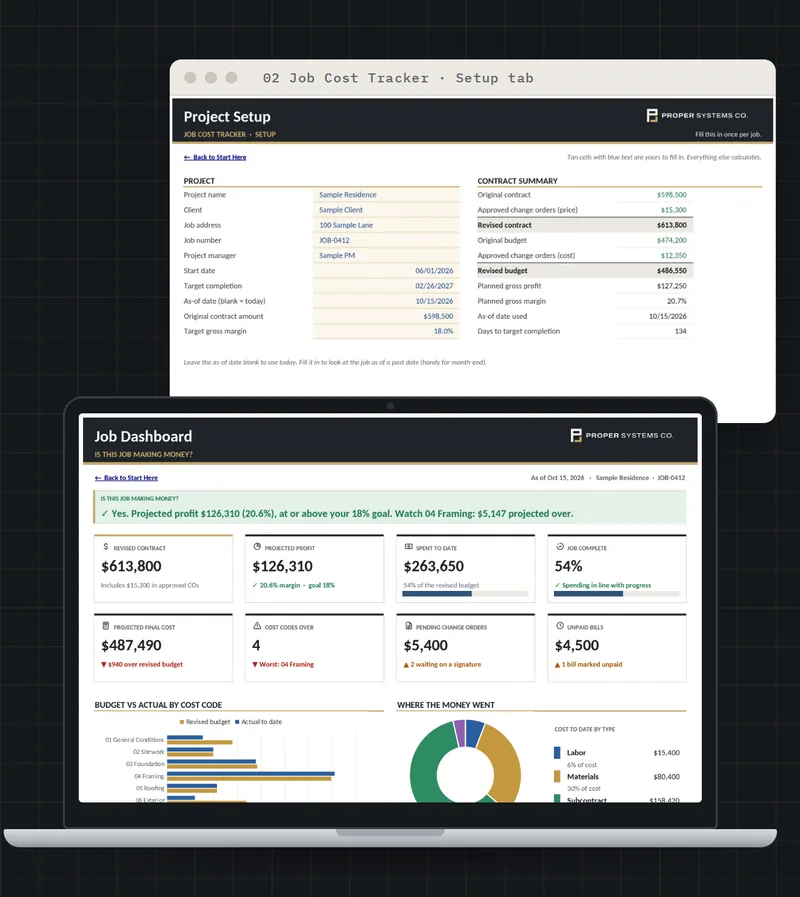This screenshot has width=800, height=897.
Task: Click the Planned gross margin value 20.7%
Action: pos(676,301)
